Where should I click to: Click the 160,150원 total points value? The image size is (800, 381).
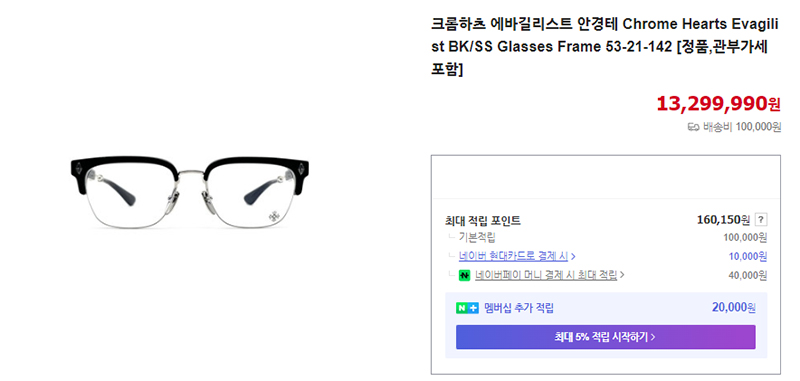[x=723, y=220]
